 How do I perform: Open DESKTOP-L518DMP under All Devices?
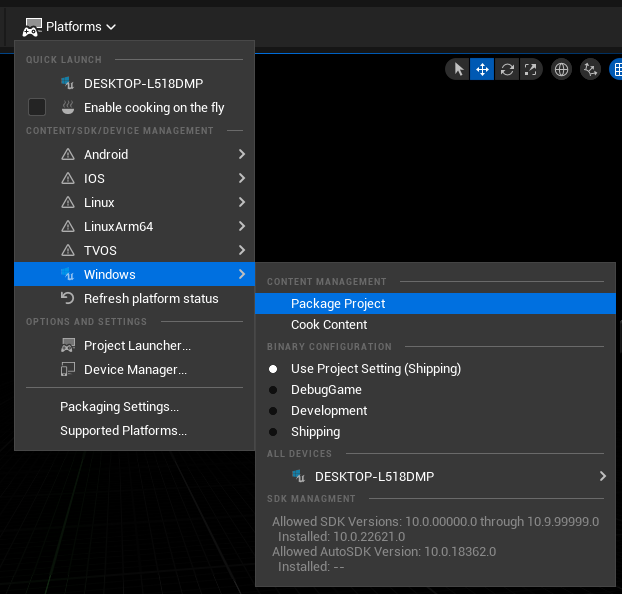[x=435, y=476]
